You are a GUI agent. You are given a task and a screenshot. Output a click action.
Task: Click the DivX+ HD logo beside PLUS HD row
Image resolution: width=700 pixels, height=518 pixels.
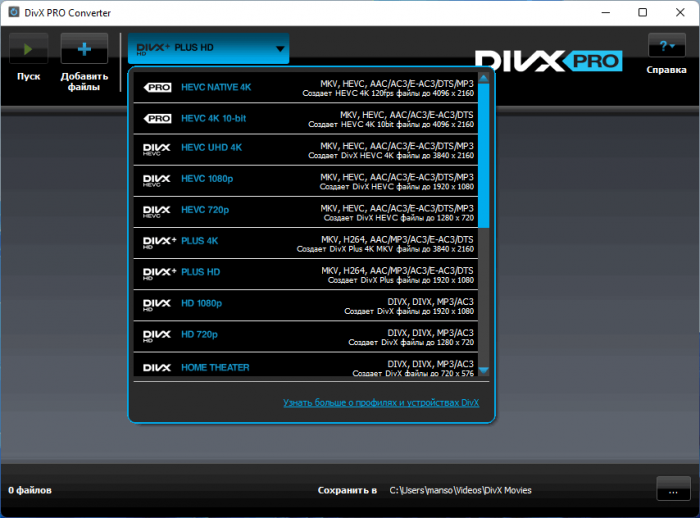pyautogui.click(x=160, y=274)
